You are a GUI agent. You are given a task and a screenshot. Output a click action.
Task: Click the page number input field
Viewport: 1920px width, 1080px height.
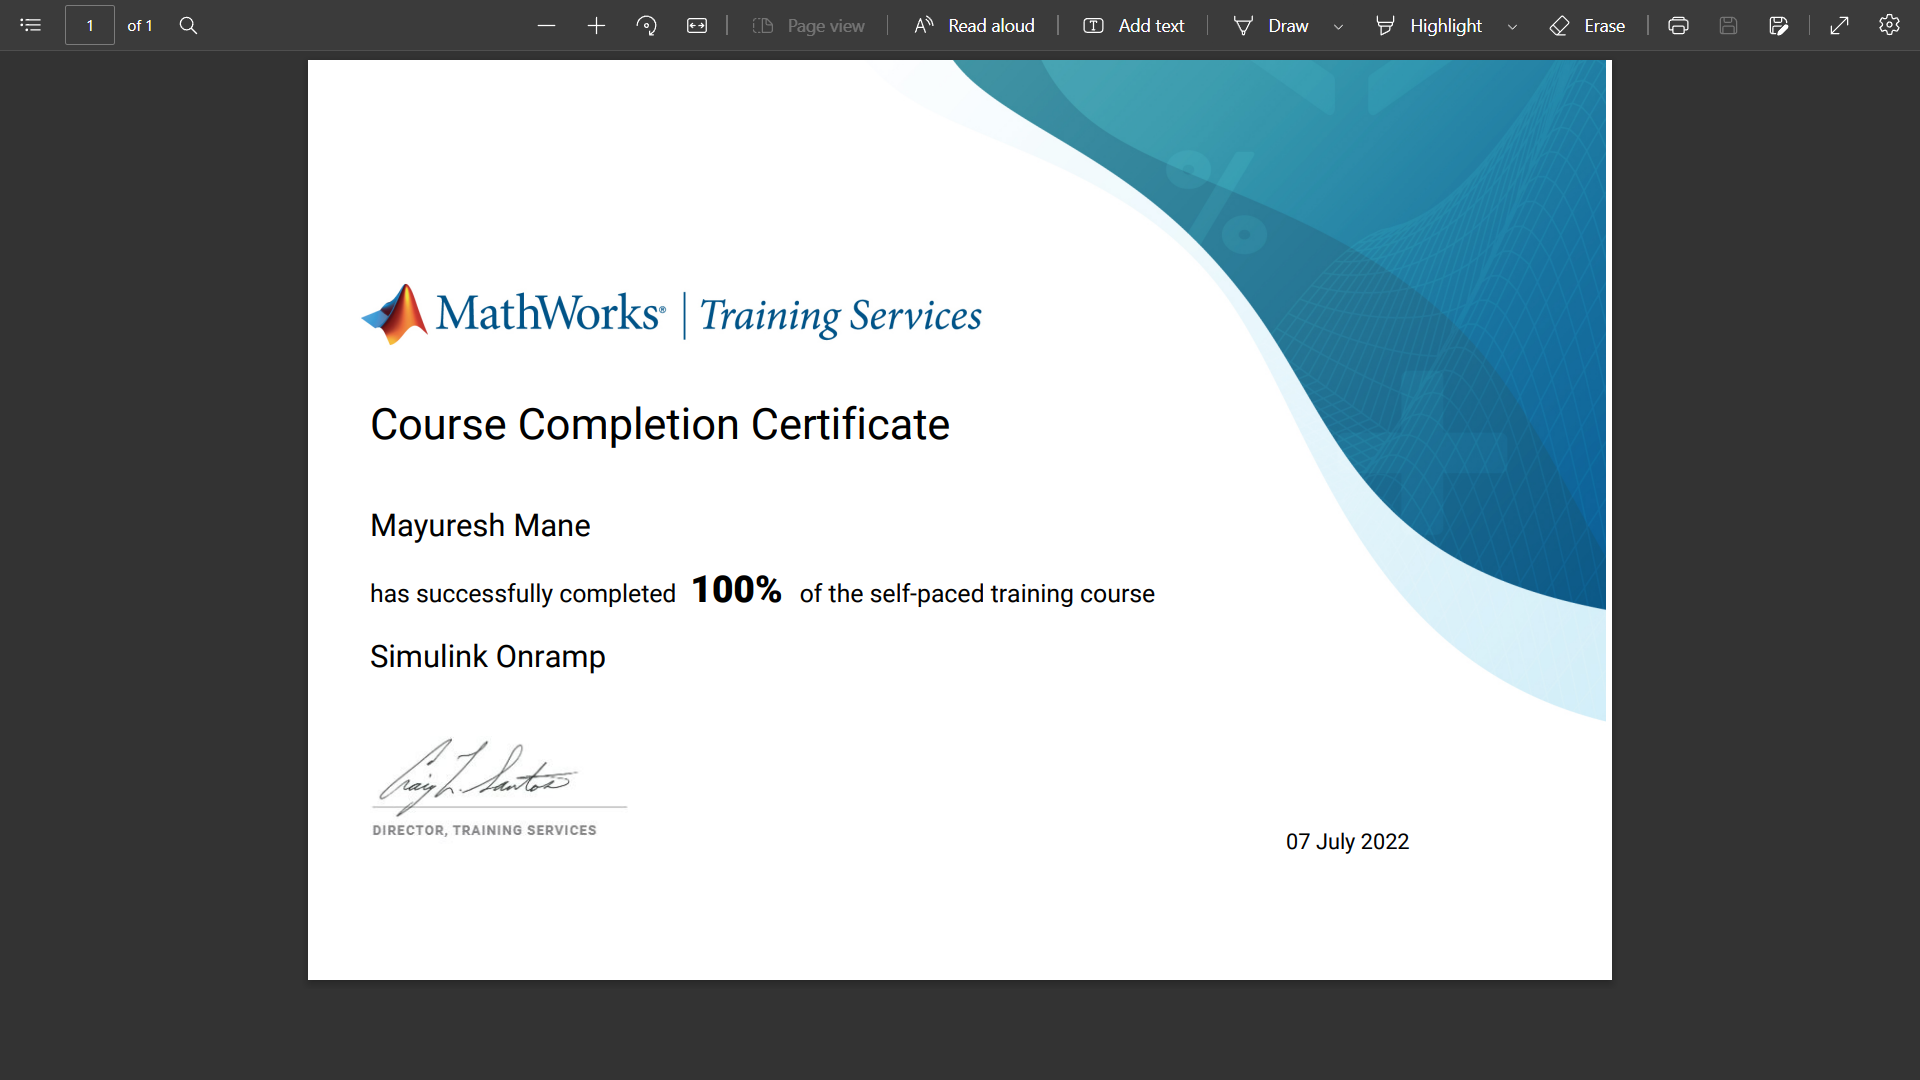click(x=90, y=25)
